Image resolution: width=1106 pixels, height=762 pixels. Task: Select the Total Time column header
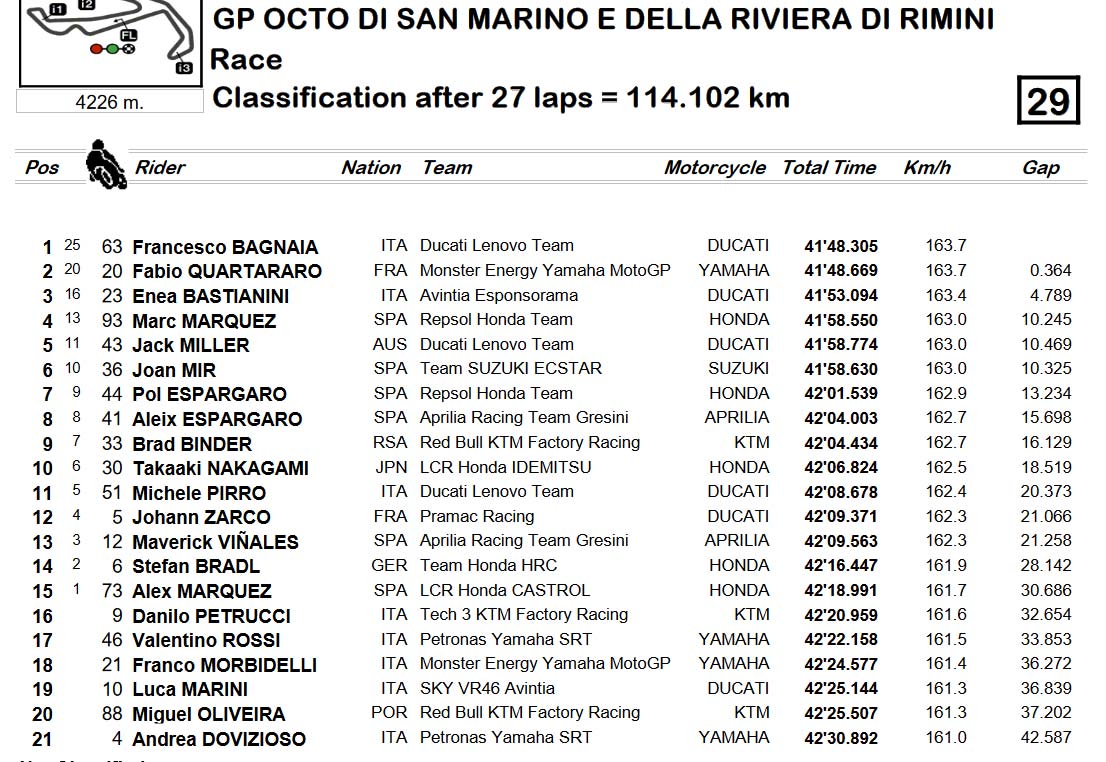tap(829, 167)
